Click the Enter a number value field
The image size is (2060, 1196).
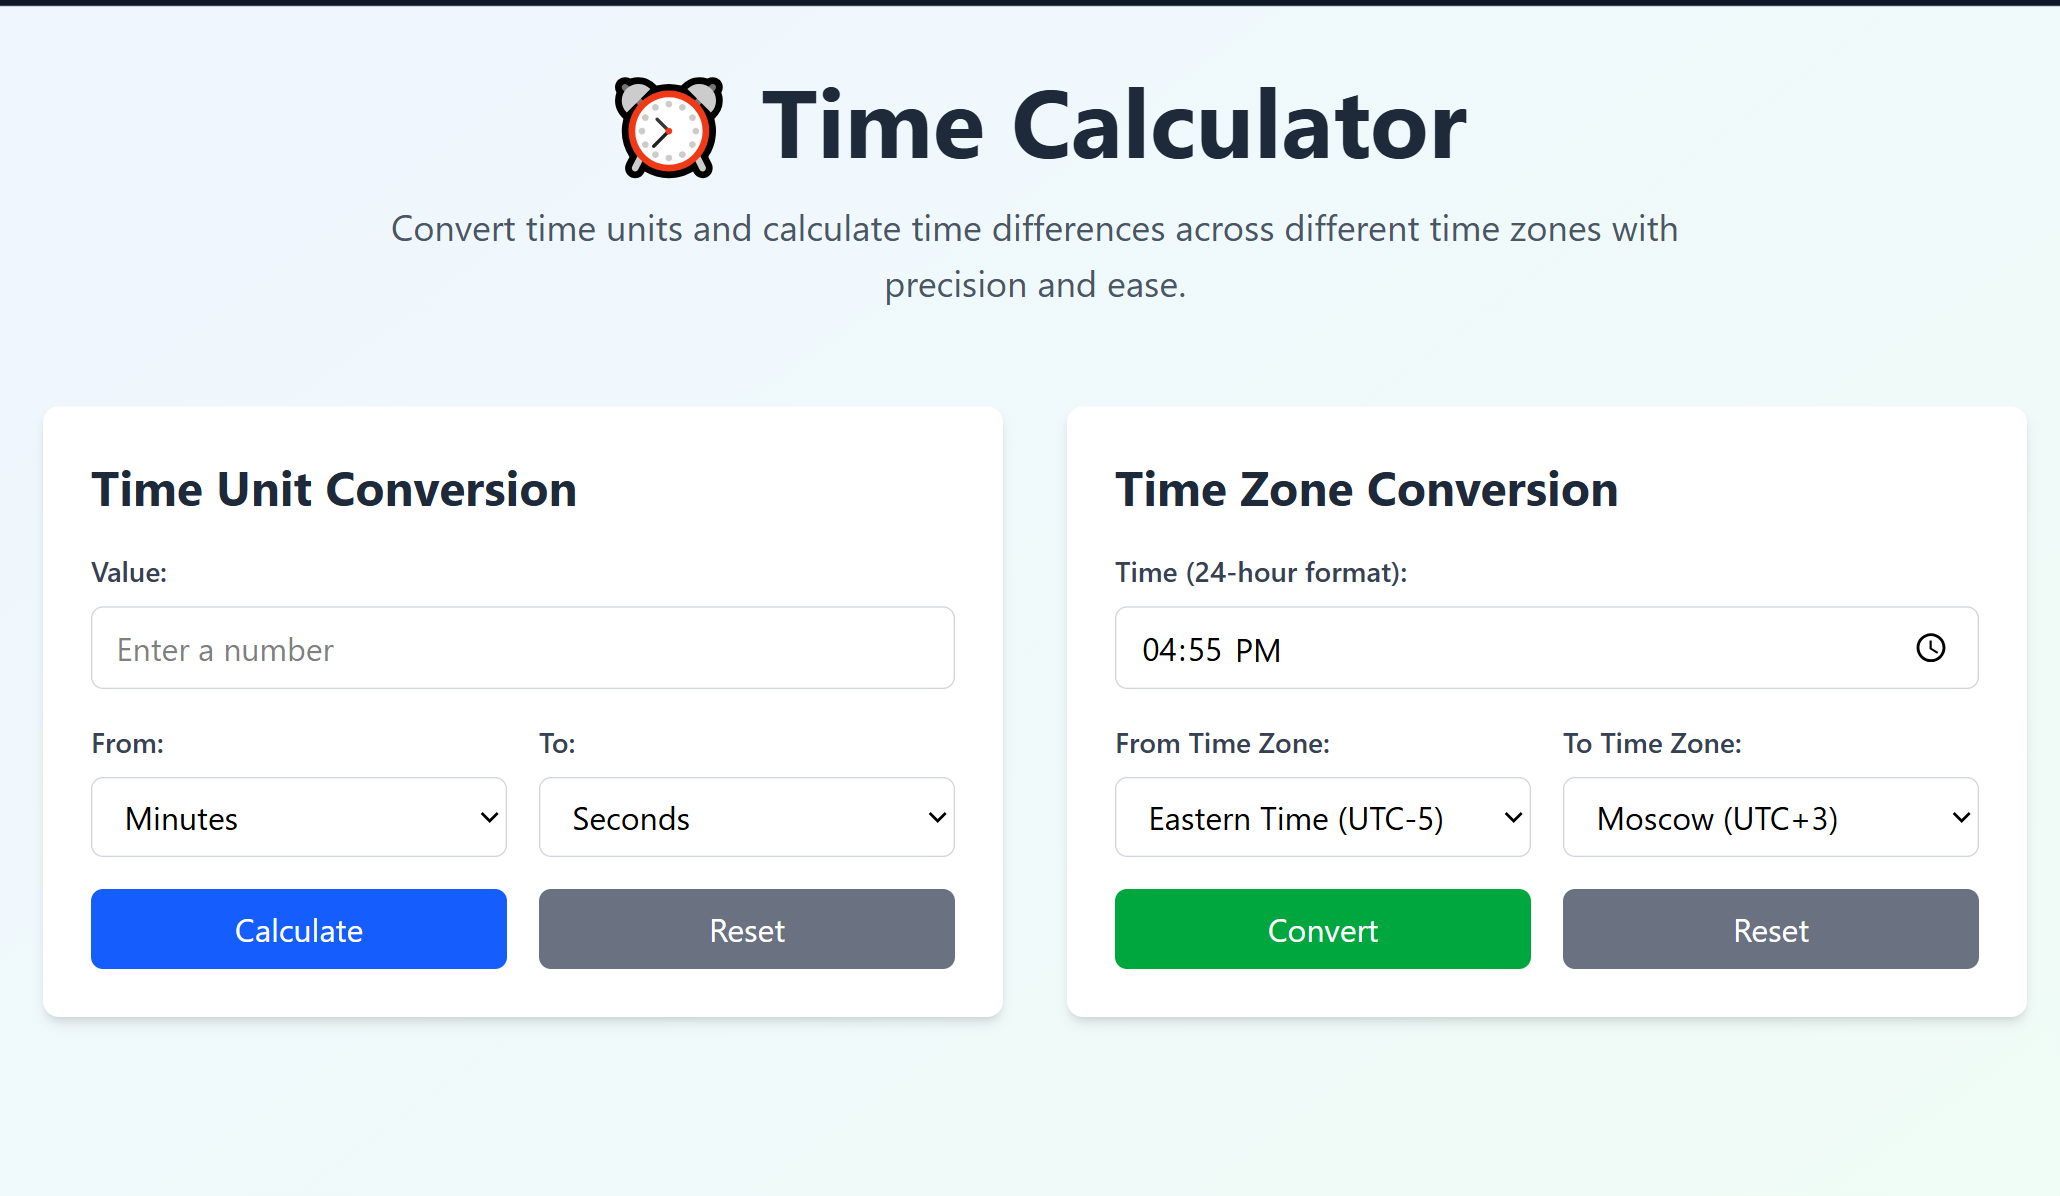pos(522,648)
